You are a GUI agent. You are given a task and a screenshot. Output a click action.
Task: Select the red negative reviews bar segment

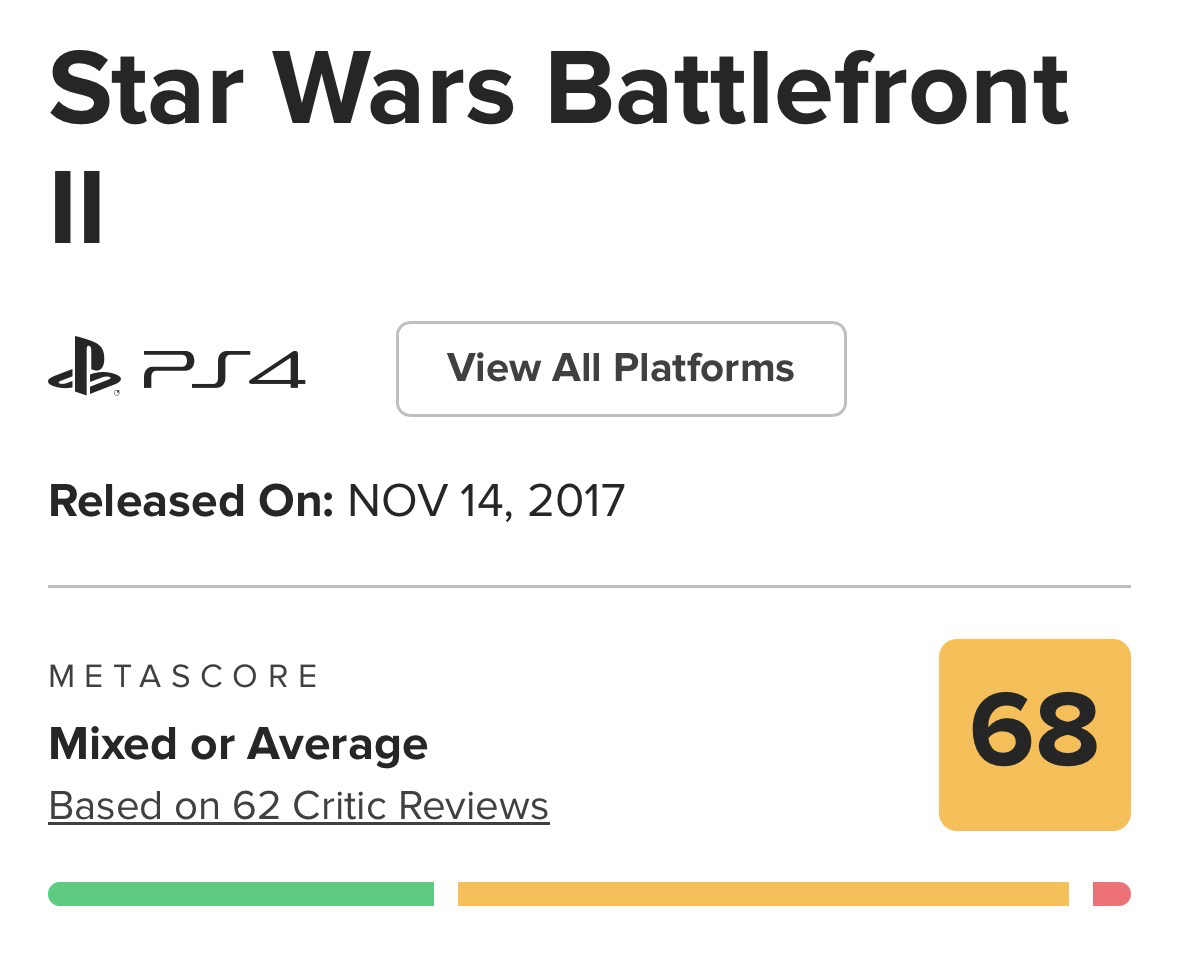[1111, 894]
